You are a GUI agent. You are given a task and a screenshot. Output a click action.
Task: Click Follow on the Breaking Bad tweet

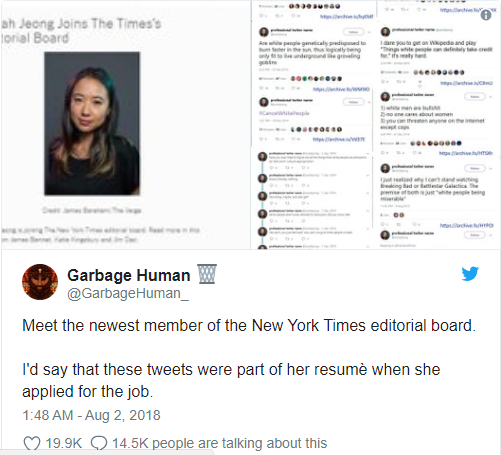(475, 168)
